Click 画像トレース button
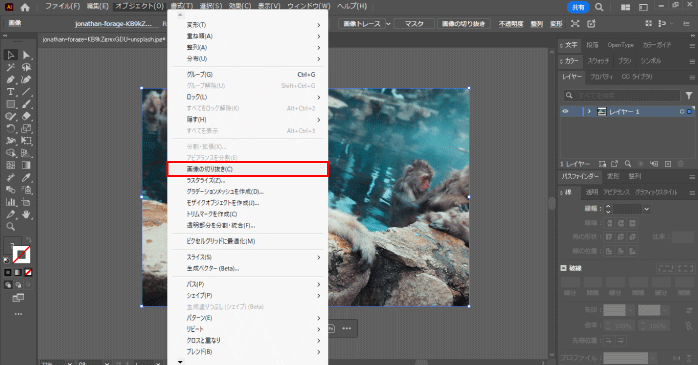Screen dimensions: 698x365 362,24
